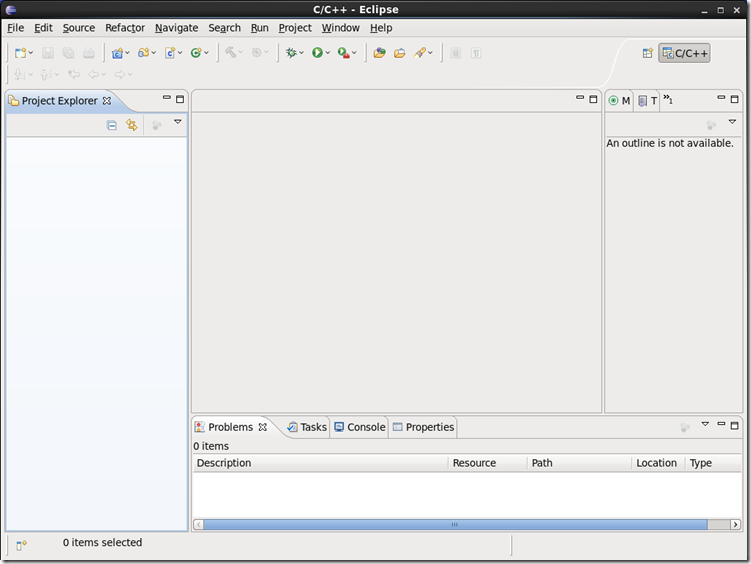Click the Save All icon
751x564 pixels.
tap(68, 53)
